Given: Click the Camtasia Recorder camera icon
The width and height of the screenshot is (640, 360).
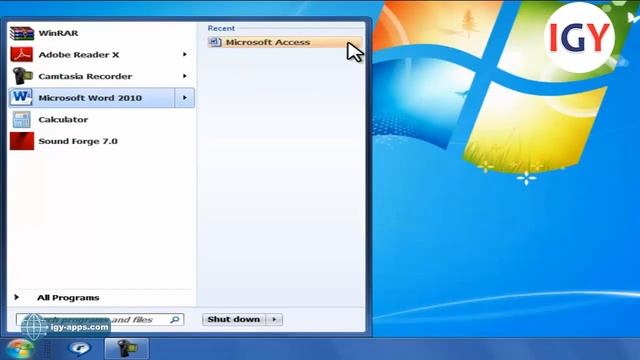Looking at the screenshot, I should point(22,76).
